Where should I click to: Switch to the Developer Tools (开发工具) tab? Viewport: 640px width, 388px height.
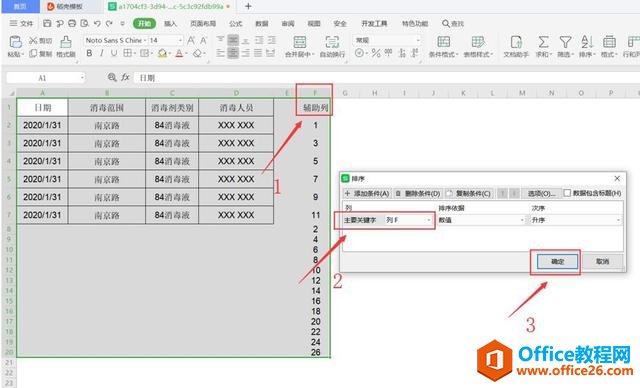point(374,23)
